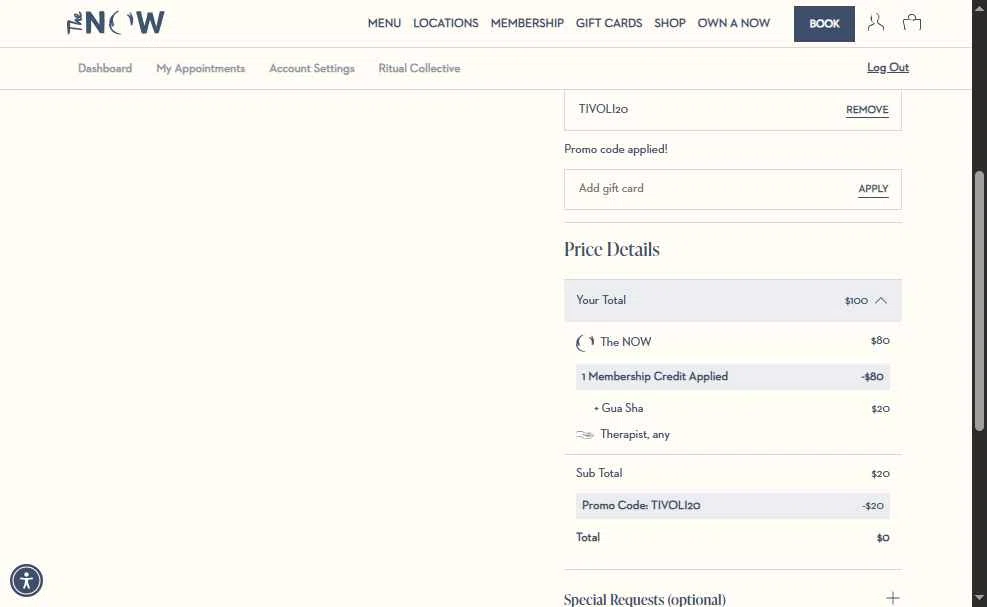987x607 pixels.
Task: Switch to the My Appointments tab
Action: 200,68
